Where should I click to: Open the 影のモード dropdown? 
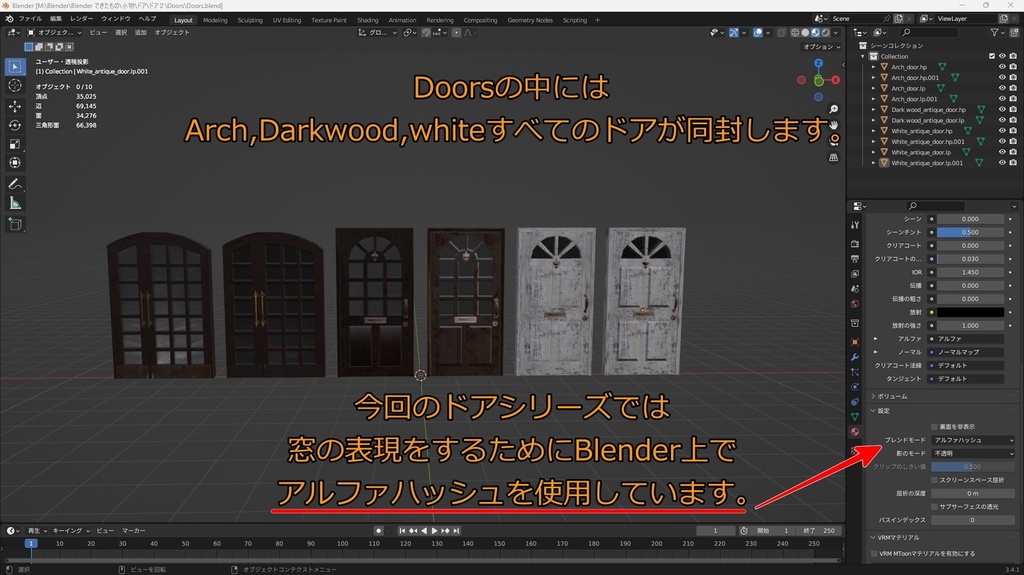973,453
